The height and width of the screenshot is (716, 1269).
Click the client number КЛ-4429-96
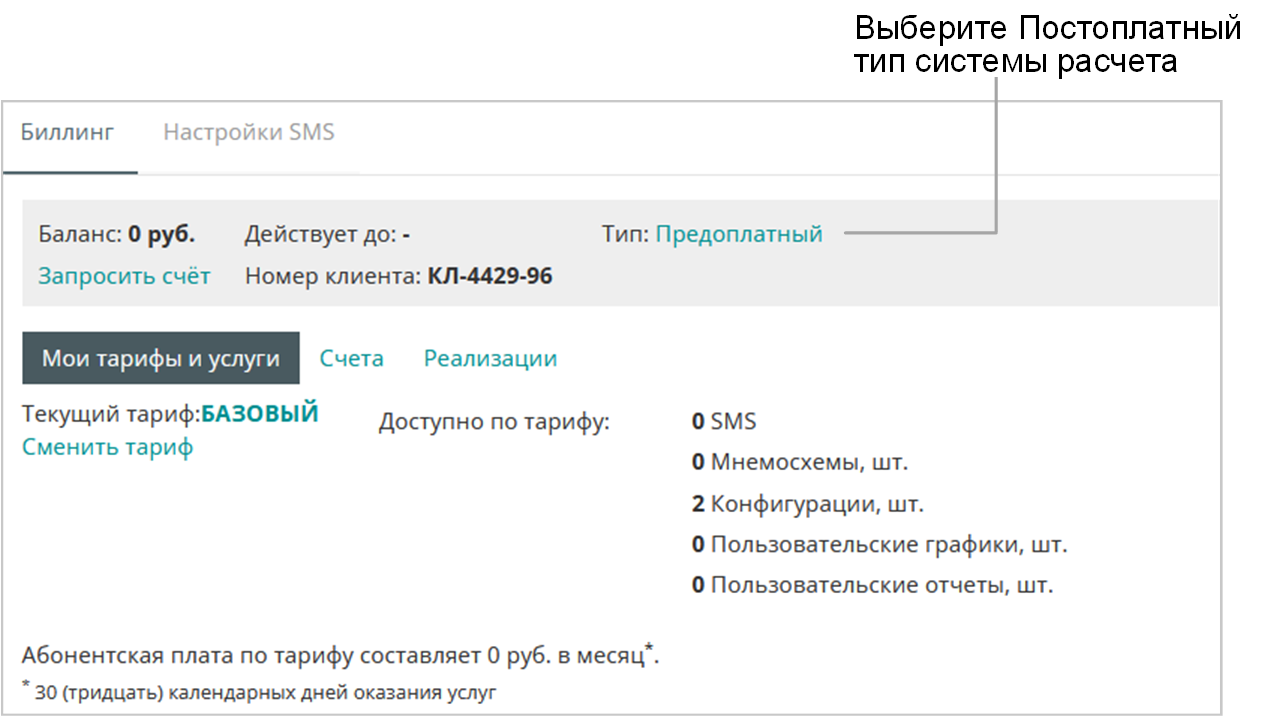490,276
